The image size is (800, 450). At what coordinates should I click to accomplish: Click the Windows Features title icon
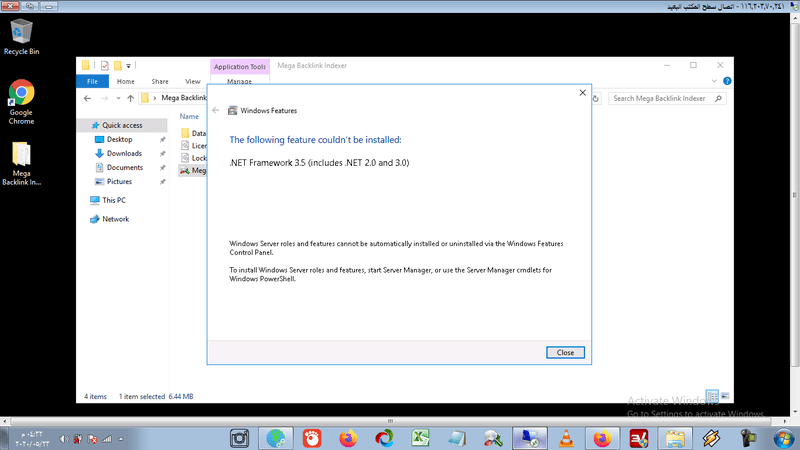233,110
